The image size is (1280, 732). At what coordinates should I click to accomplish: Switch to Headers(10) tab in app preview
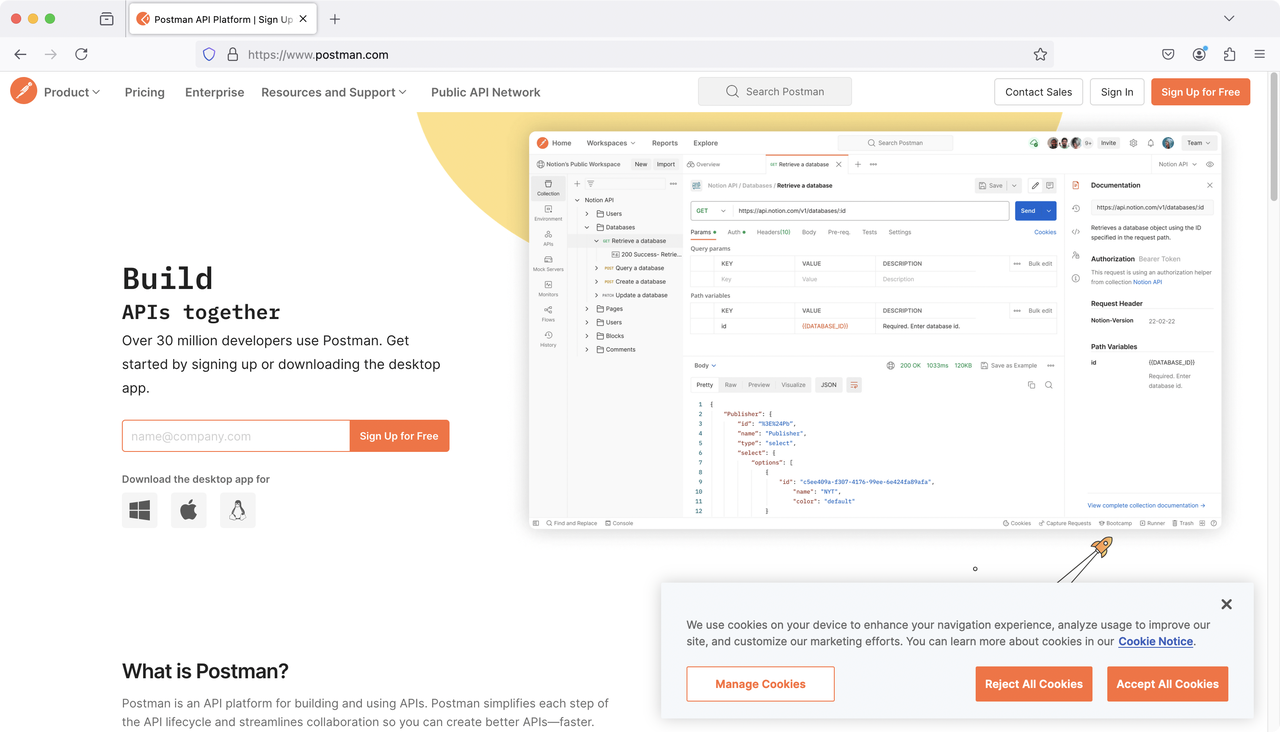773,232
